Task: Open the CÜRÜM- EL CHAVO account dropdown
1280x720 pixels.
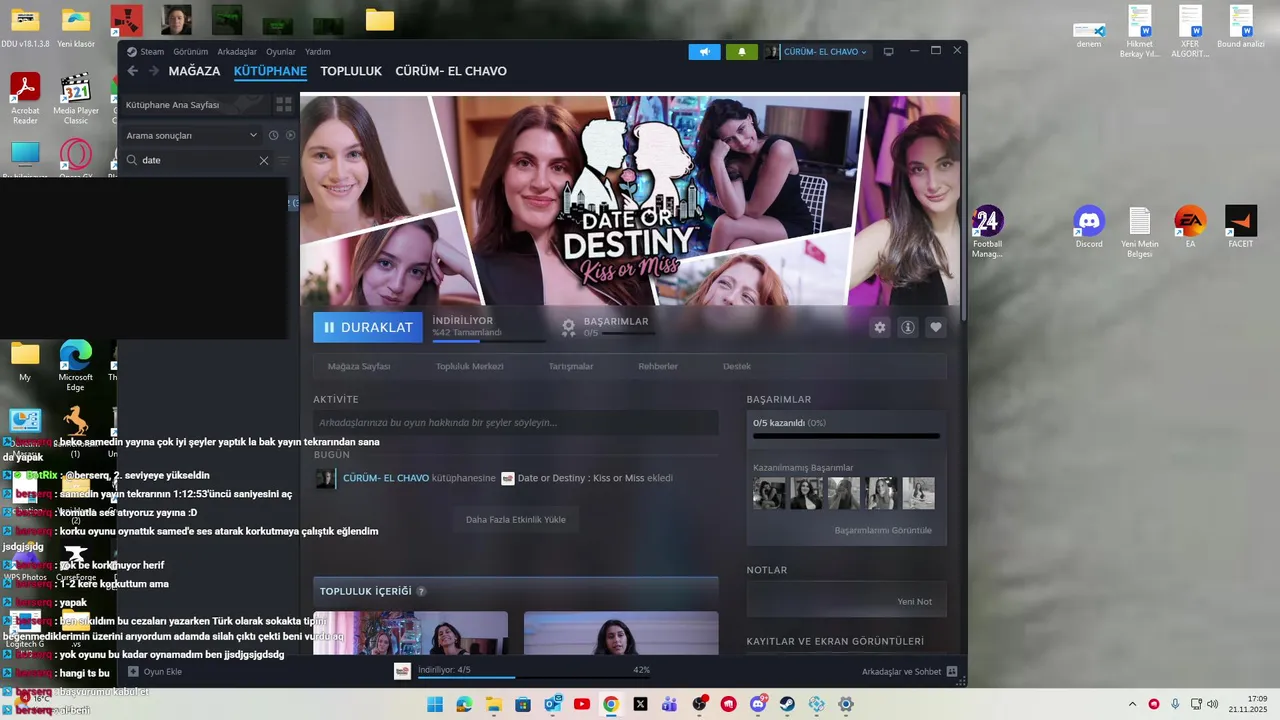Action: point(818,52)
